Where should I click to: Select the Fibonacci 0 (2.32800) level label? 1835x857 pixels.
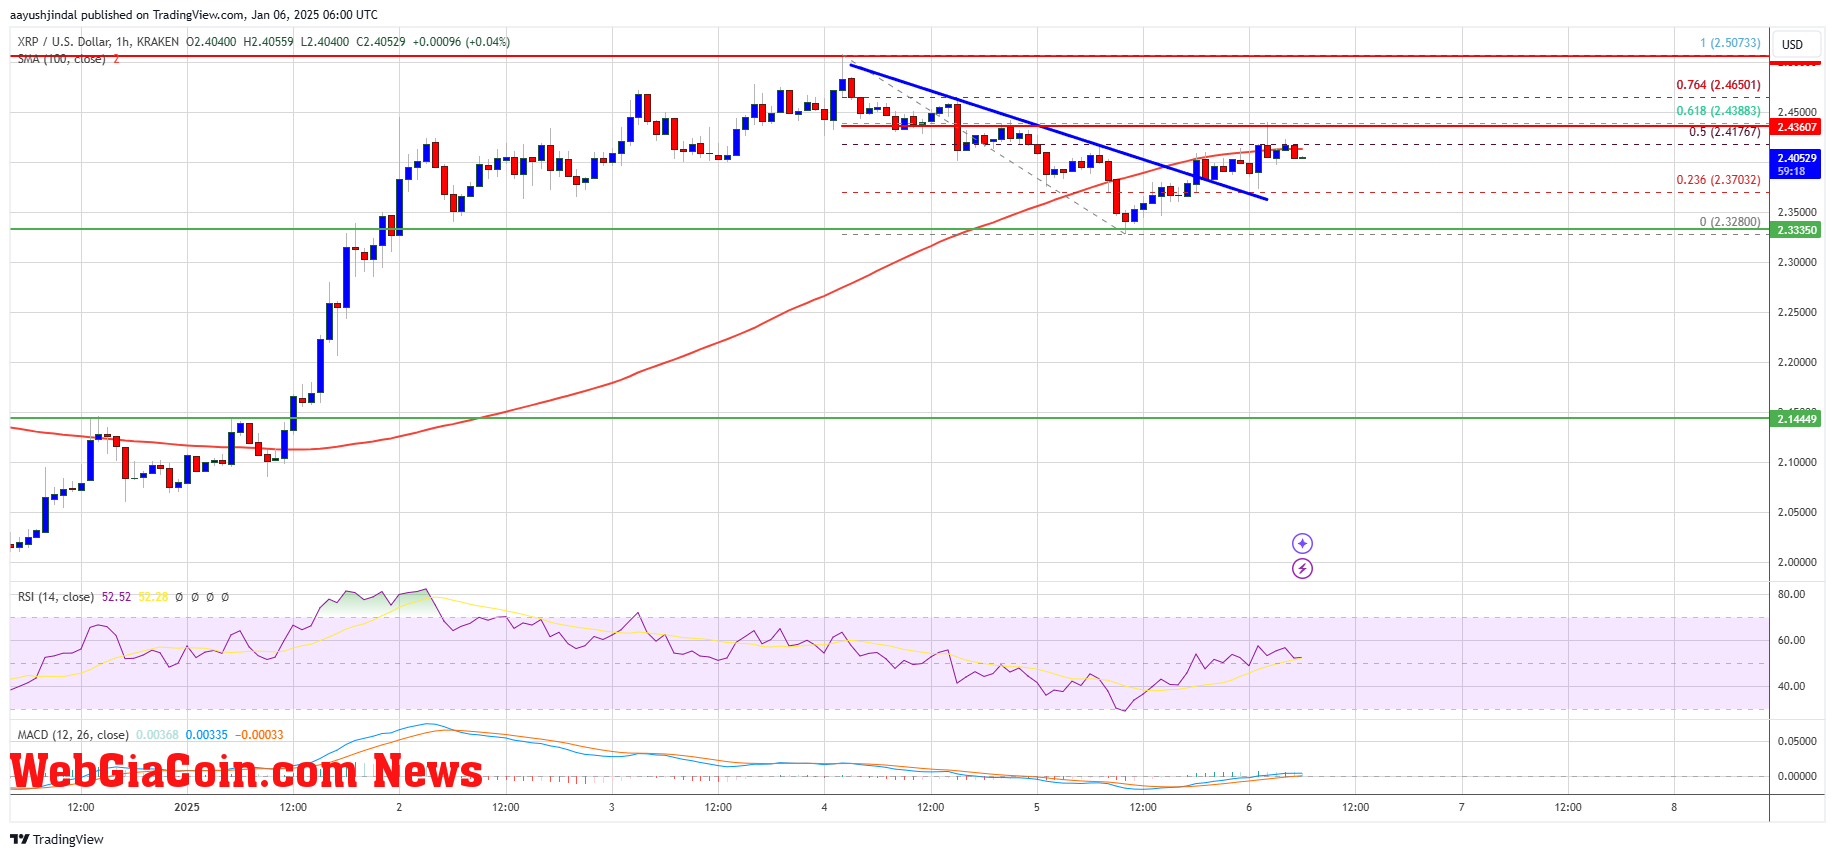point(1730,222)
